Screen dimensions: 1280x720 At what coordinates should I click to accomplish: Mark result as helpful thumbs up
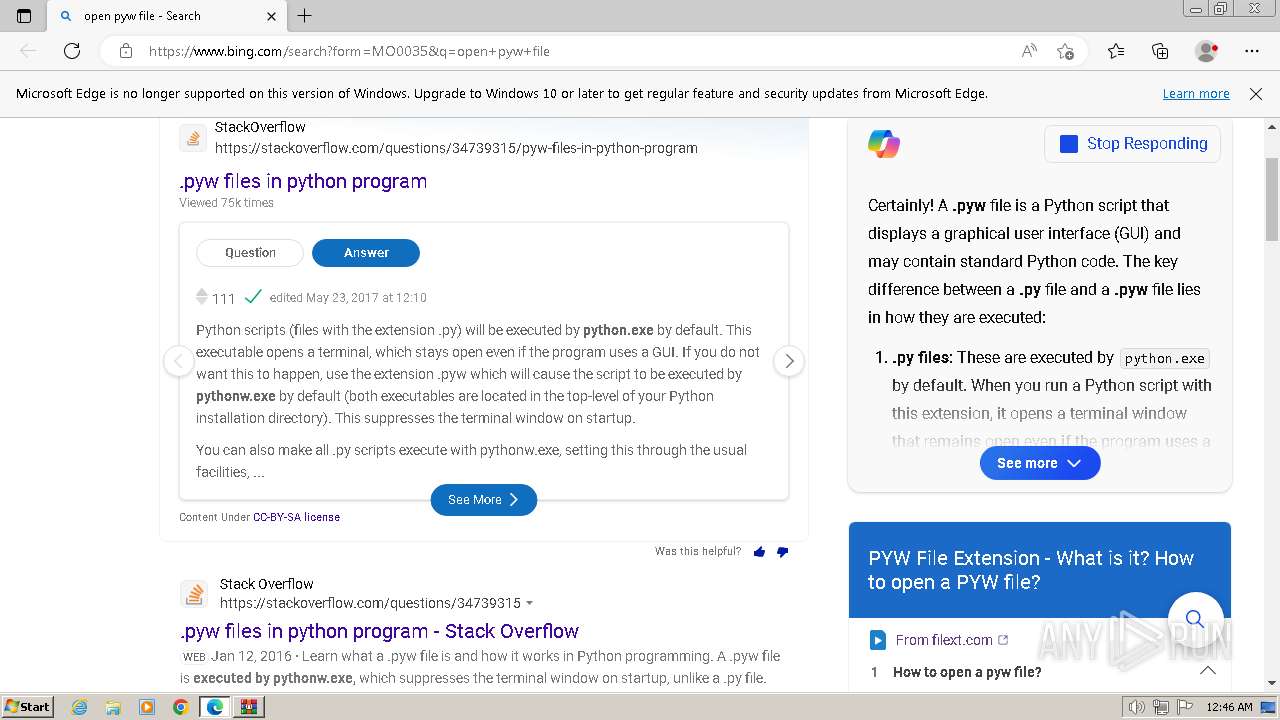coord(759,552)
